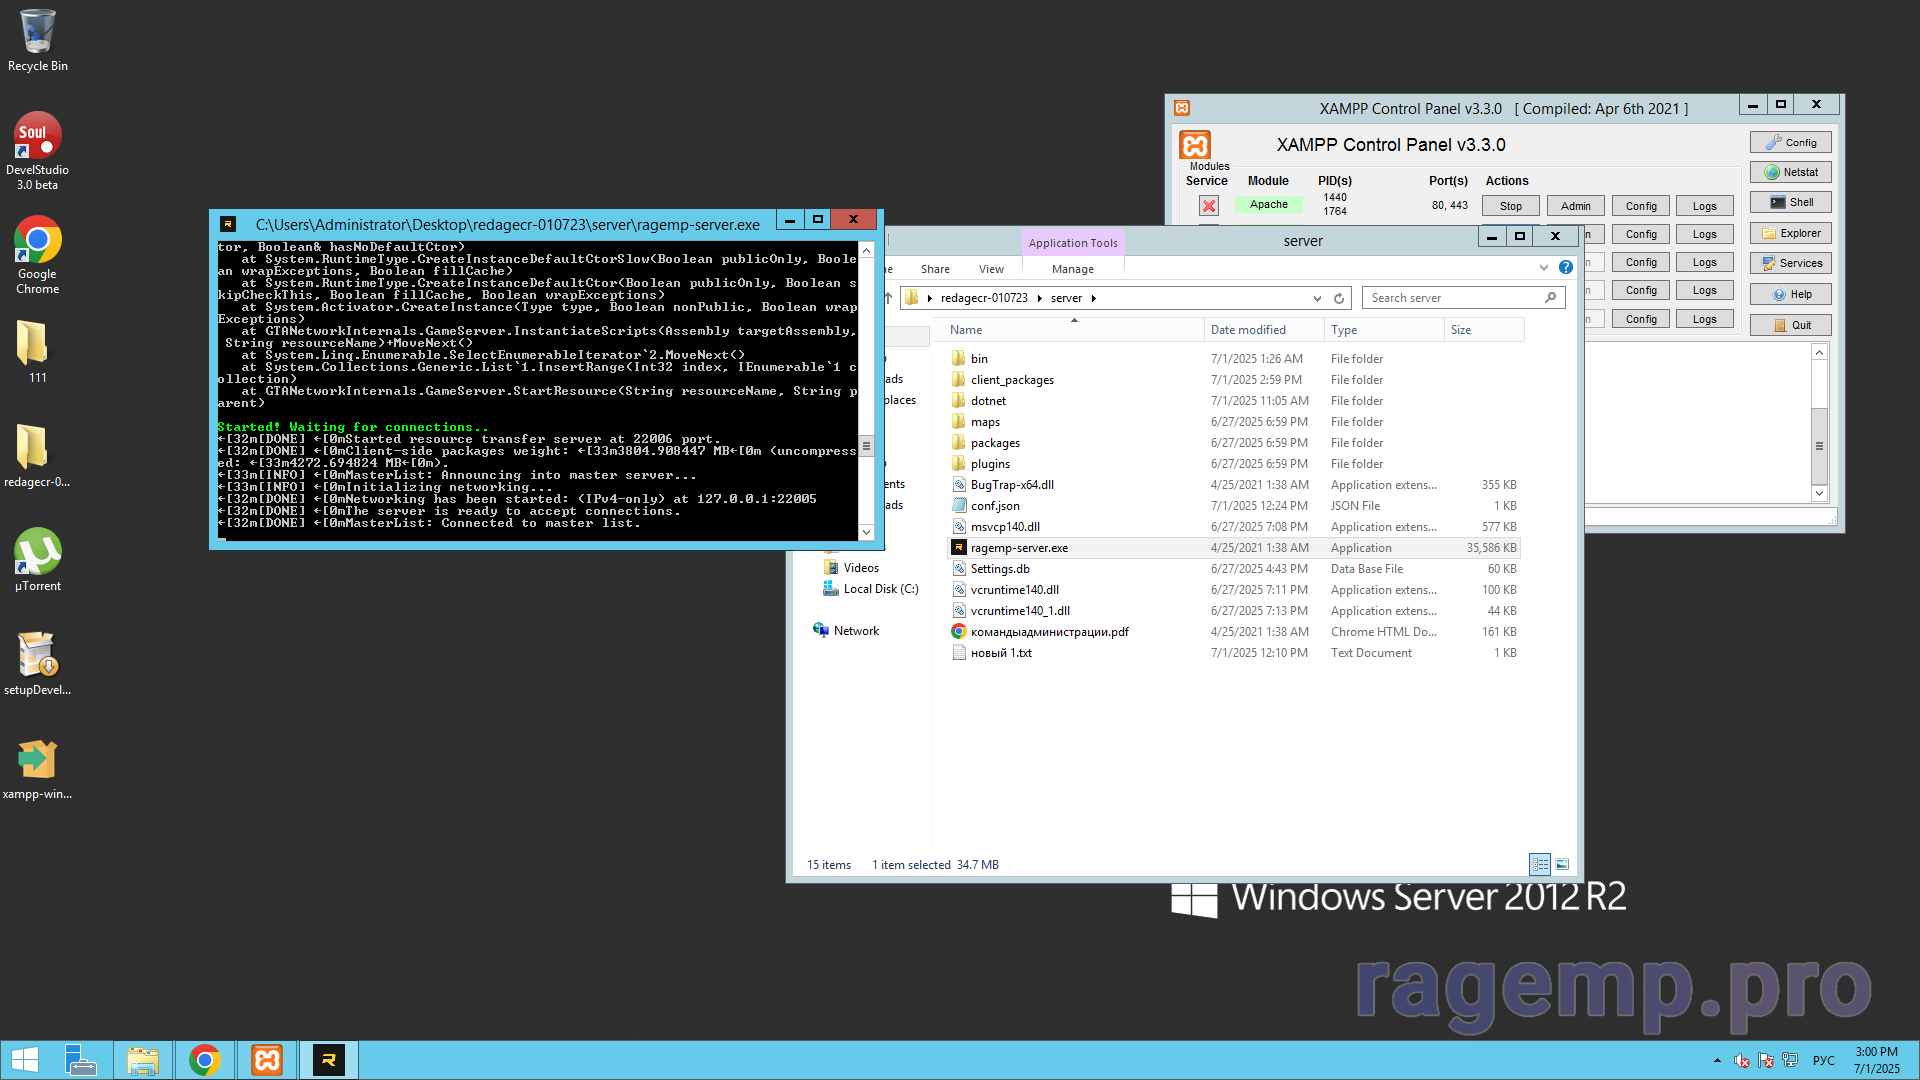
Task: Click XAMPP top-right Config button
Action: click(1791, 143)
